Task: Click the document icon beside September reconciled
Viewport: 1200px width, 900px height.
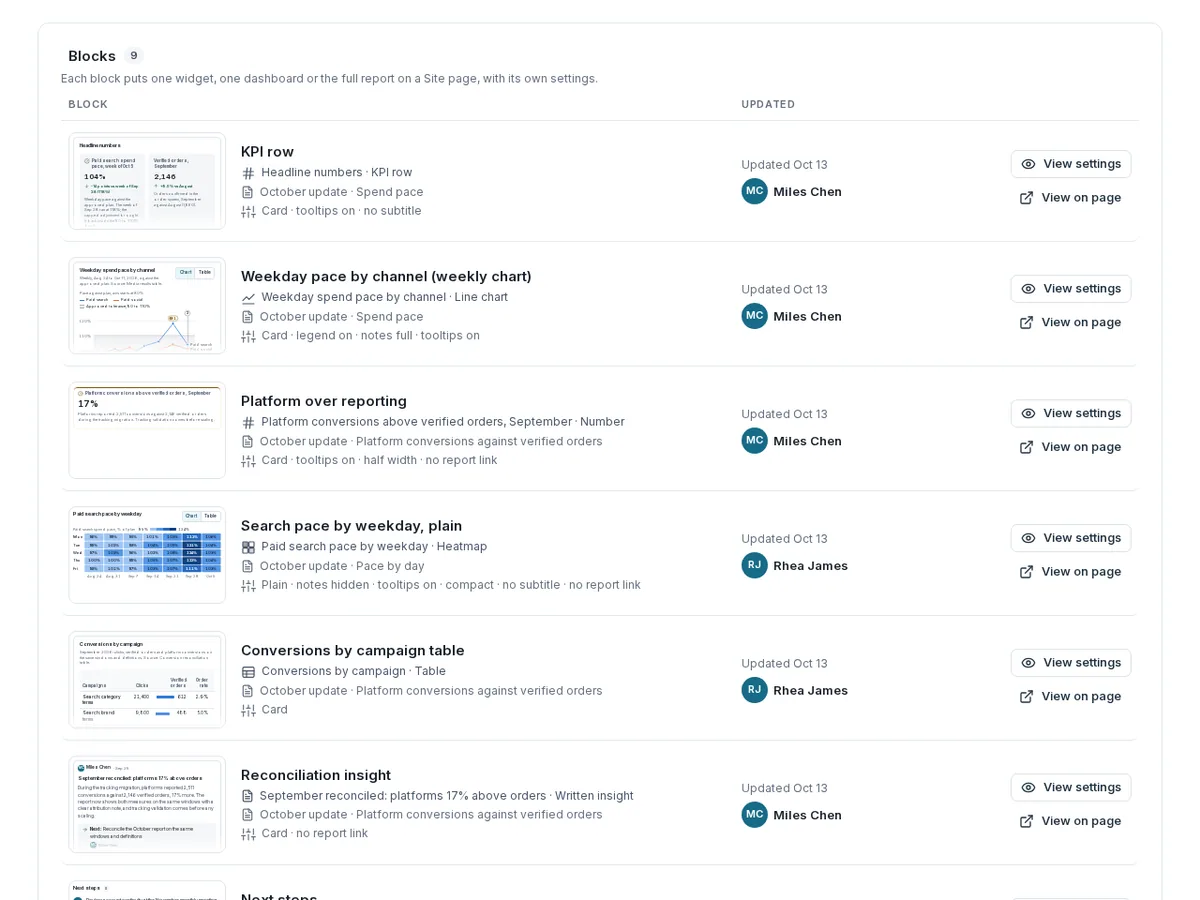Action: (x=248, y=796)
